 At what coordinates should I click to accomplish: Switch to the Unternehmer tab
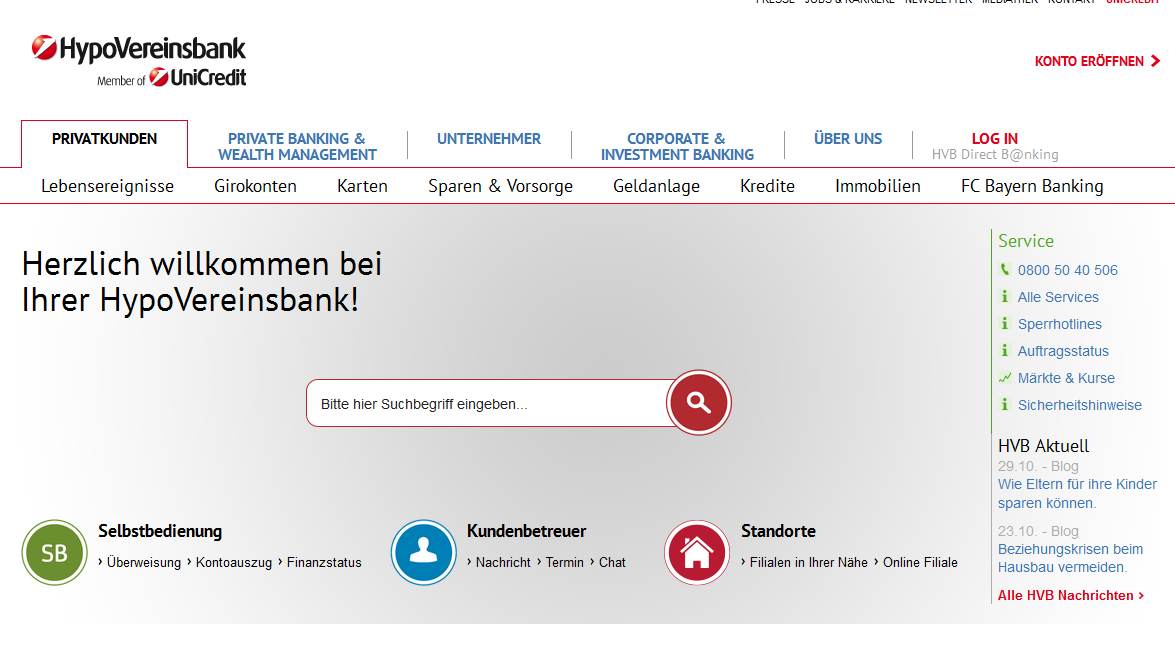pyautogui.click(x=489, y=139)
